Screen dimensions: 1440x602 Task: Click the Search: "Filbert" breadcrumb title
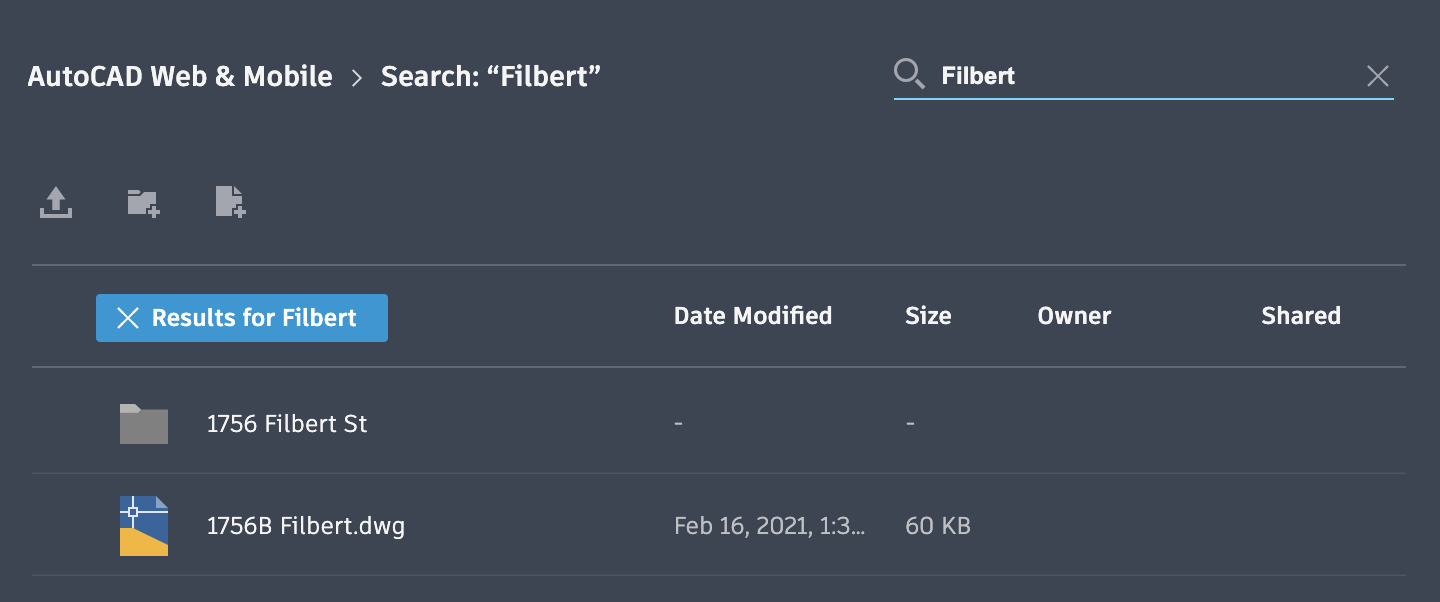tap(491, 76)
